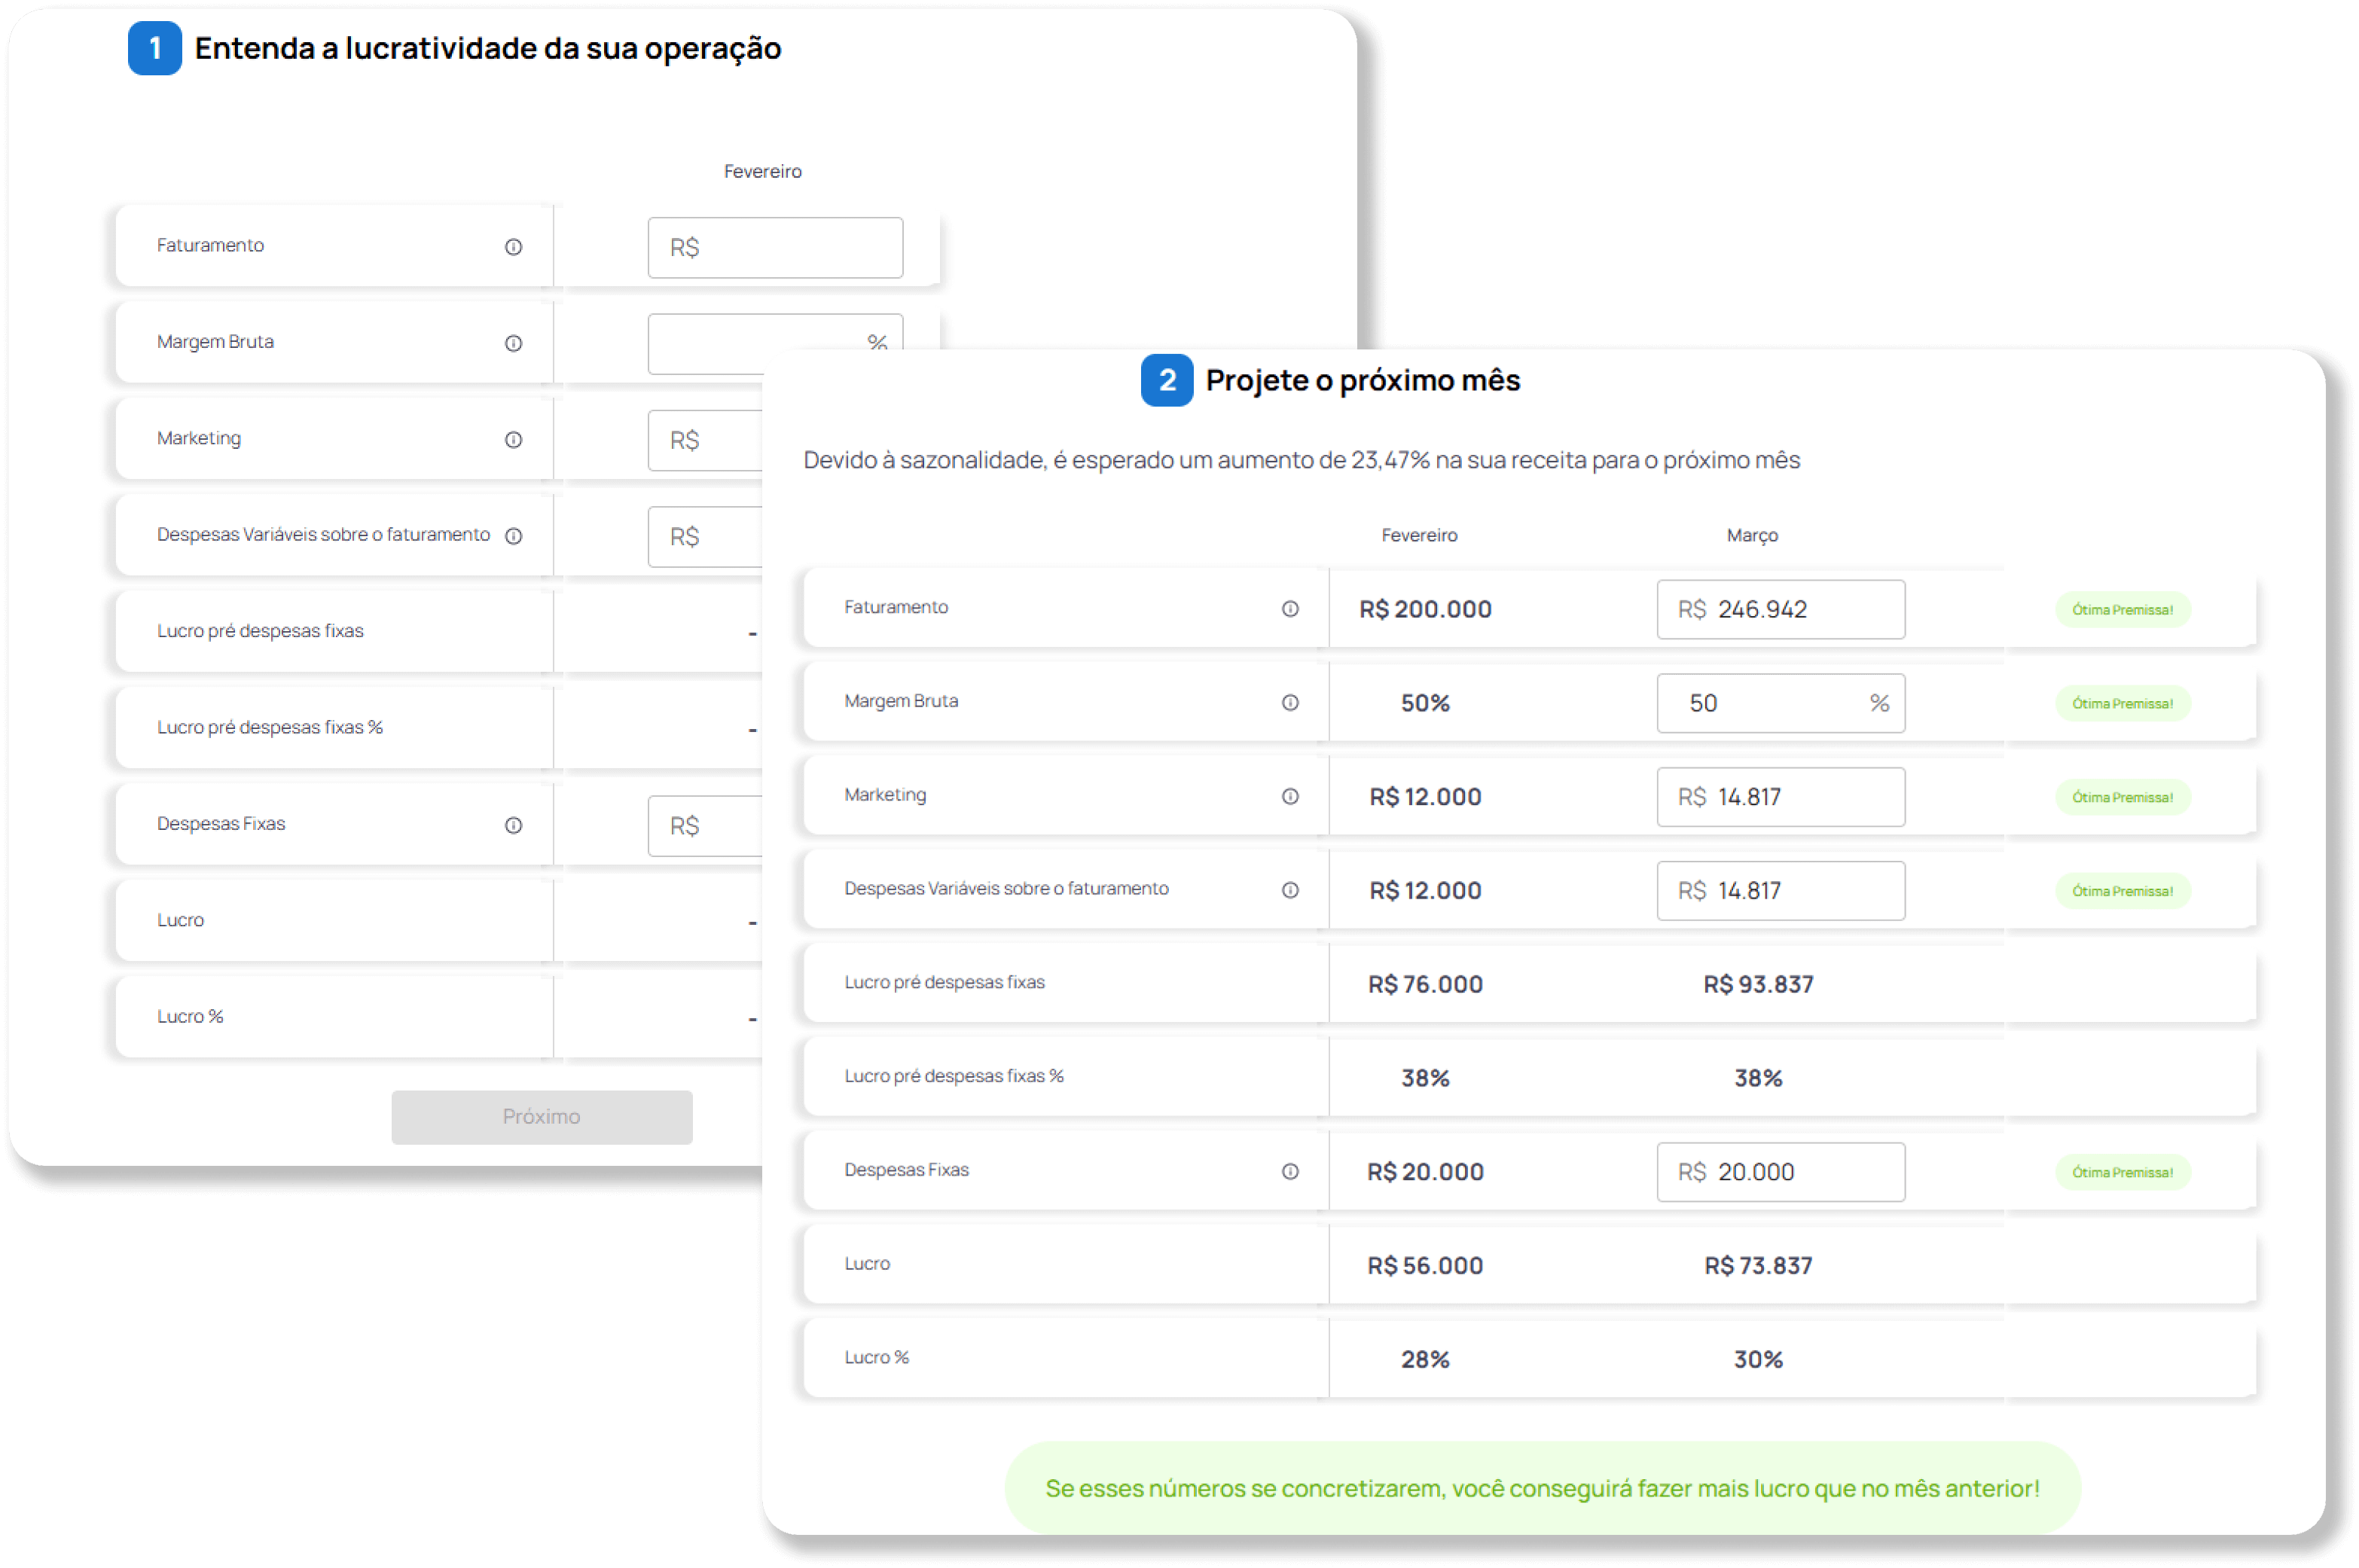Image resolution: width=2359 pixels, height=1568 pixels.
Task: Select Lucro pré despesas fixas R$ 76.000
Action: 1425,985
